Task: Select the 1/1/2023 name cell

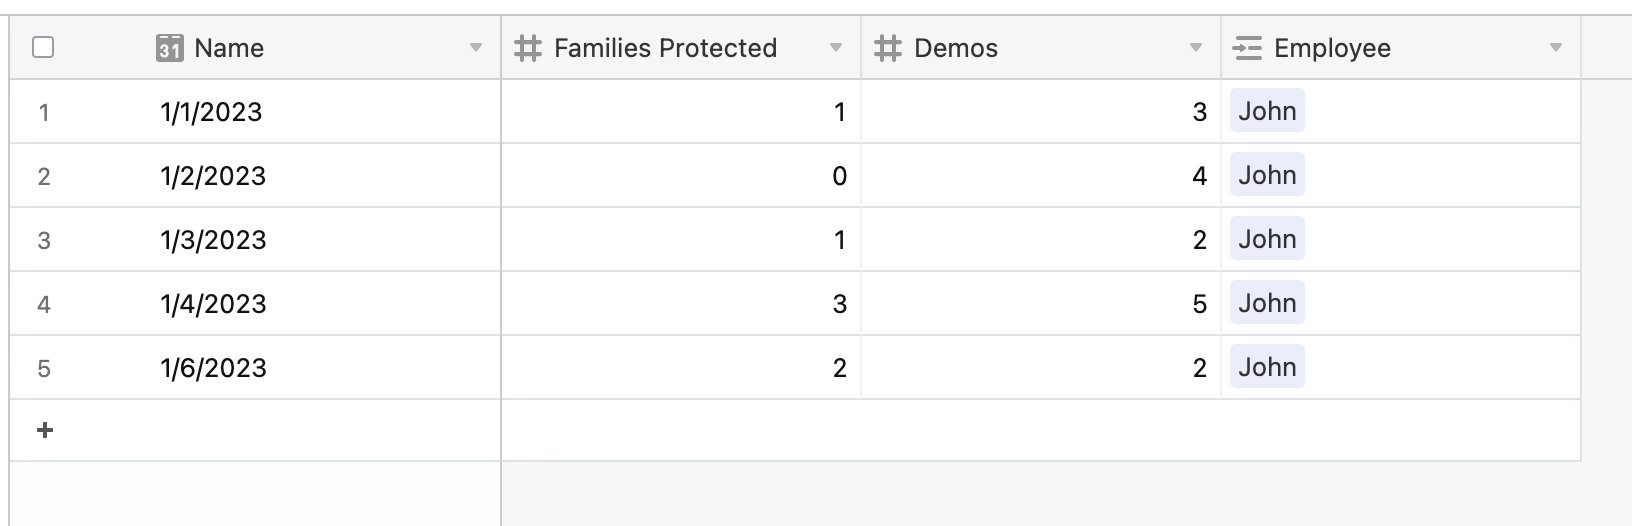Action: 212,112
